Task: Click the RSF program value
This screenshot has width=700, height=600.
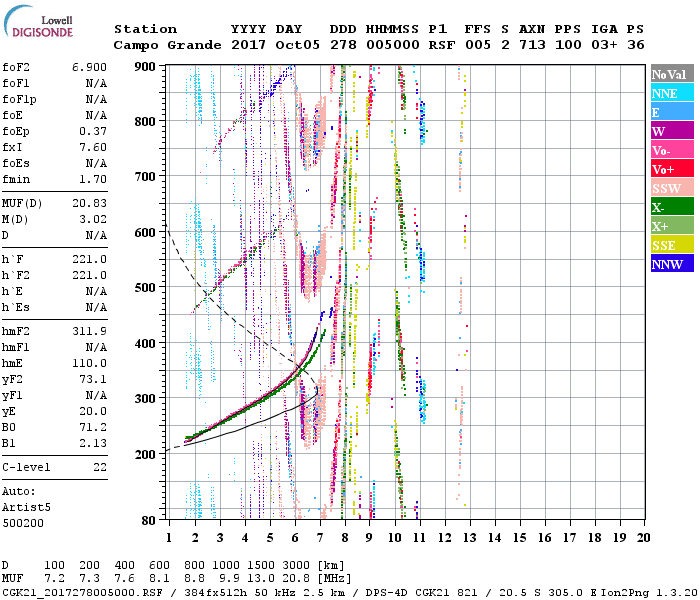Action: click(x=442, y=45)
